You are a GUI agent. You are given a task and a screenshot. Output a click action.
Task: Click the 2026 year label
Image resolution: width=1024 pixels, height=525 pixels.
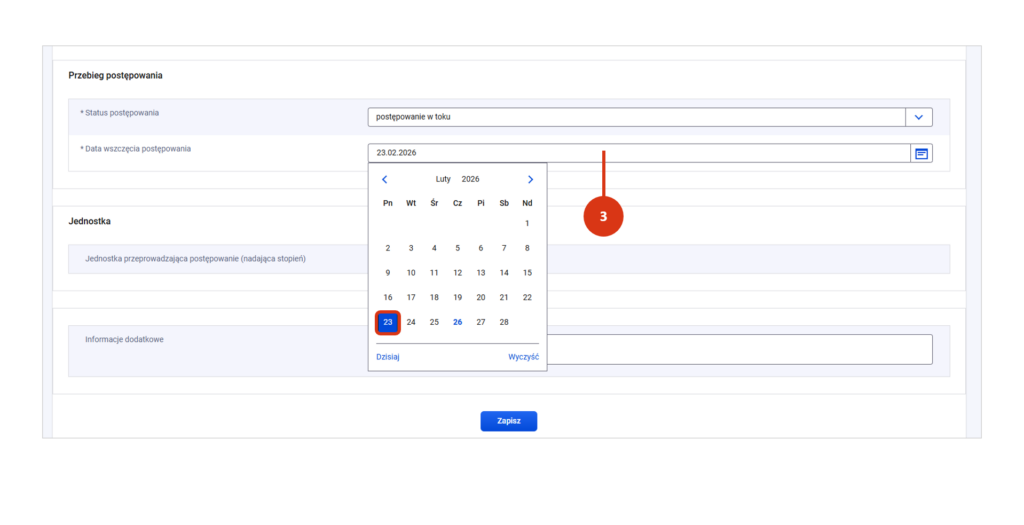pos(470,180)
